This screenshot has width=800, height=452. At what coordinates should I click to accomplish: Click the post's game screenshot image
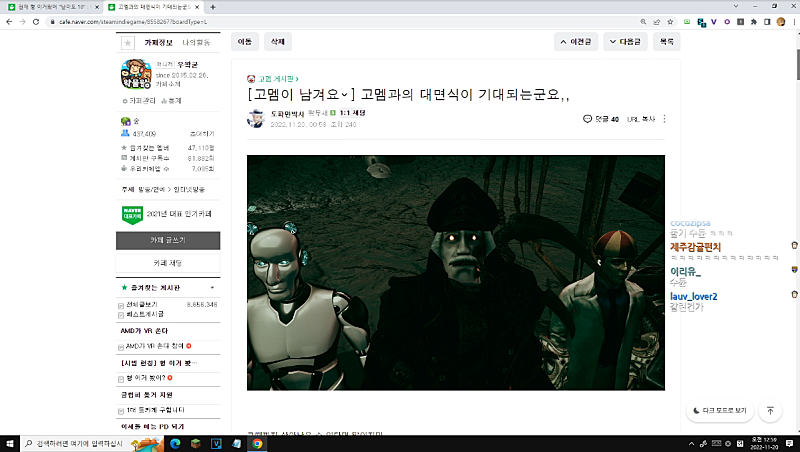456,272
